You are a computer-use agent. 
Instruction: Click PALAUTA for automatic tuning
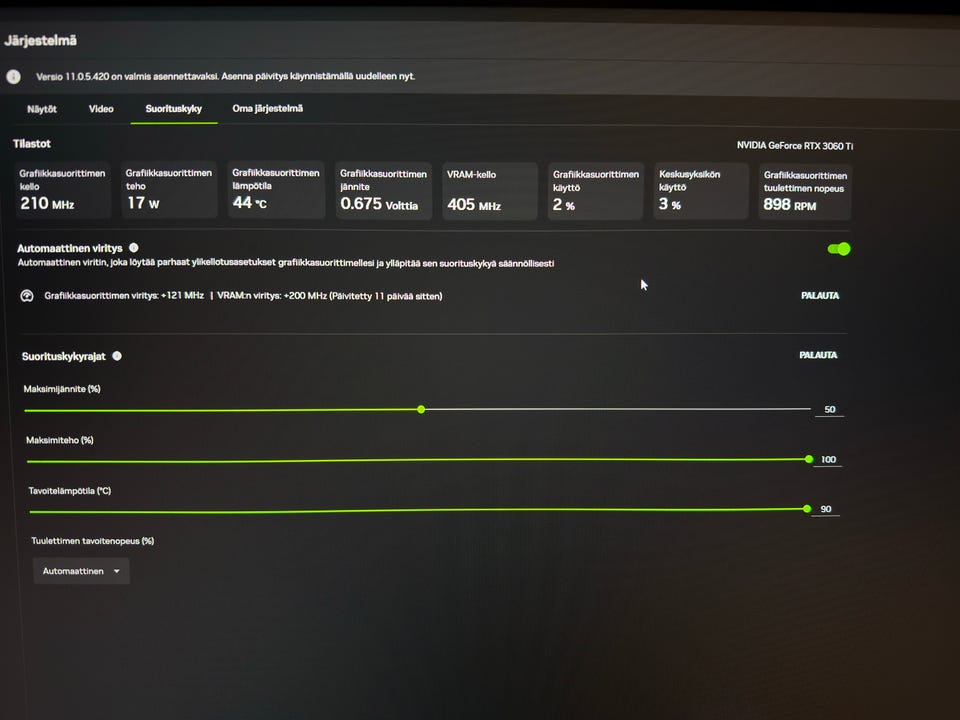coord(820,296)
